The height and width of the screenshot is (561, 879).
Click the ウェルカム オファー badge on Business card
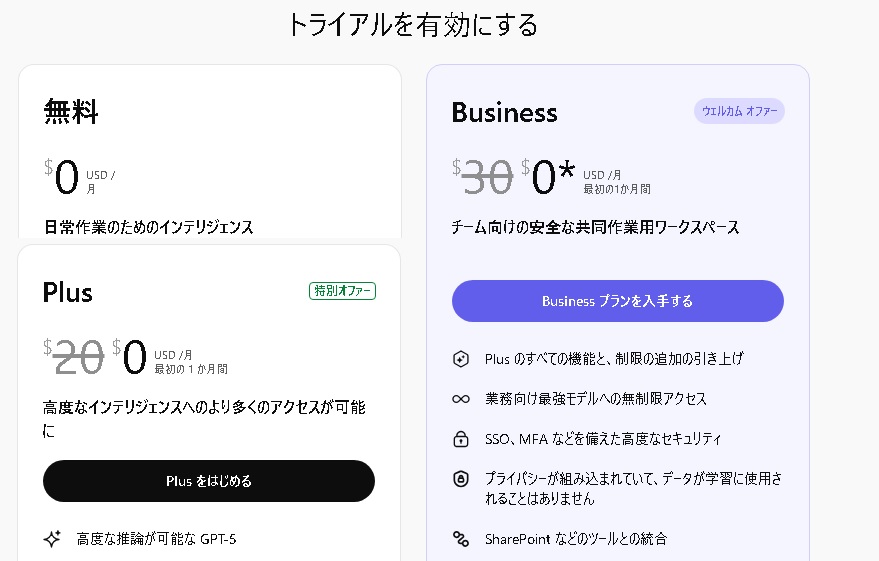[739, 111]
